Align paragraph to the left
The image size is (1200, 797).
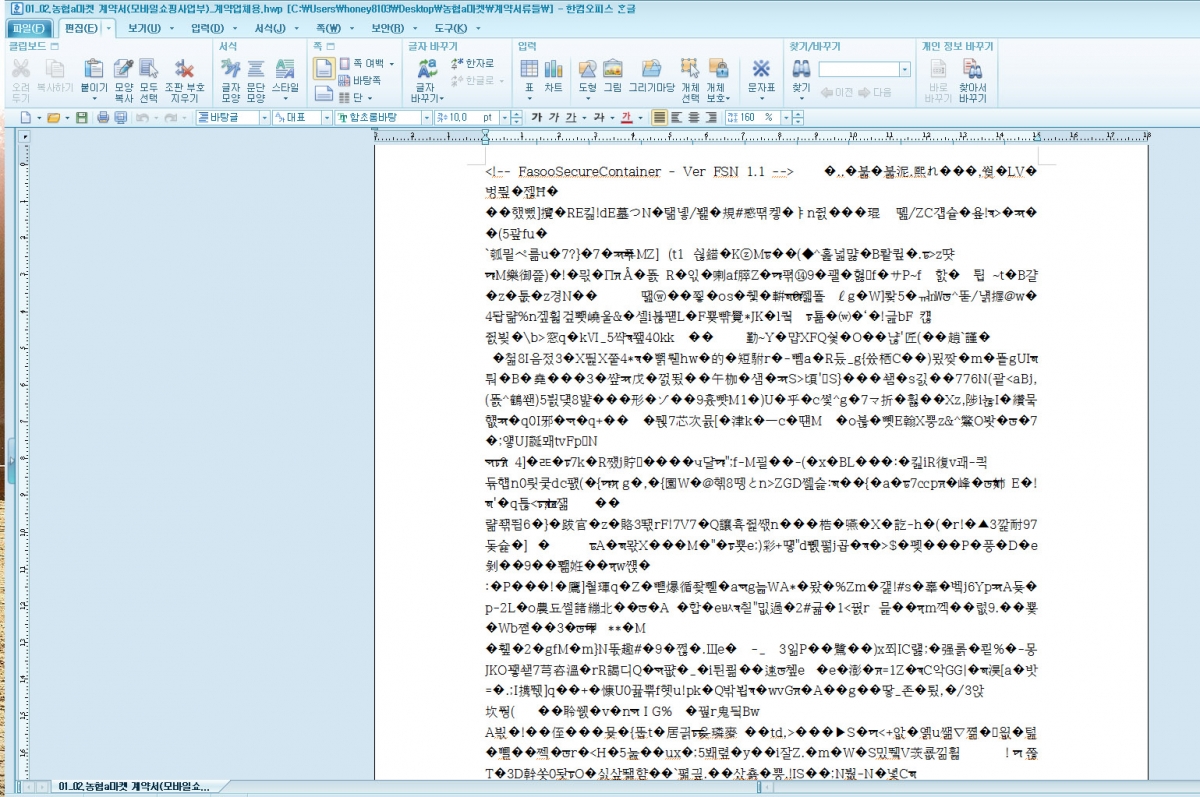[x=677, y=118]
